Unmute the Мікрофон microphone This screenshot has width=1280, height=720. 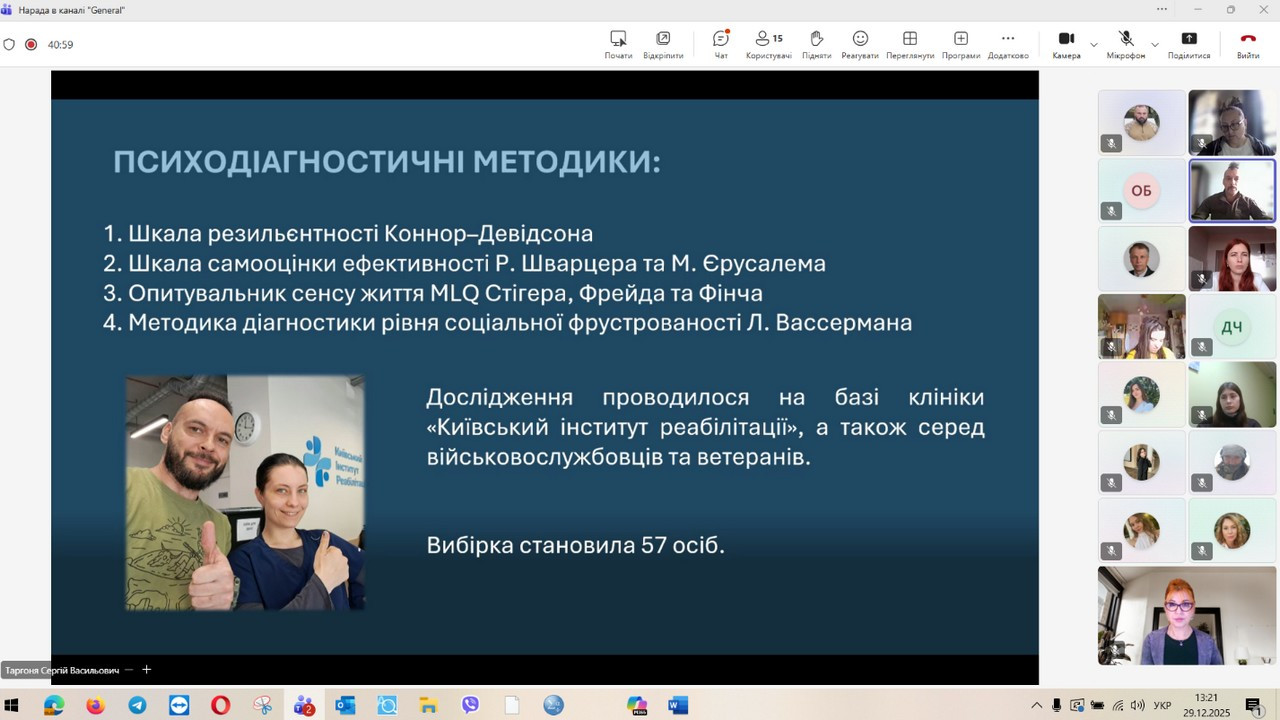click(x=1125, y=43)
